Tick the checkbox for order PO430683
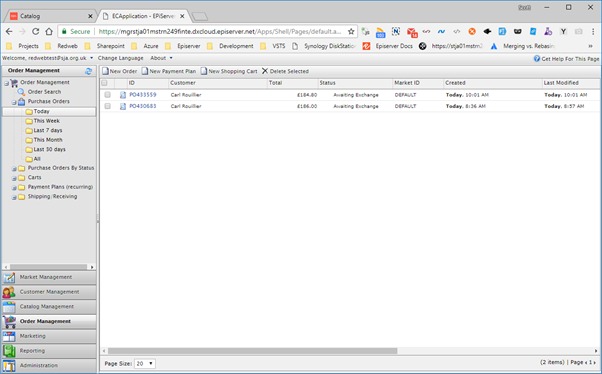Screen dimensions: 602x374 coord(108,106)
